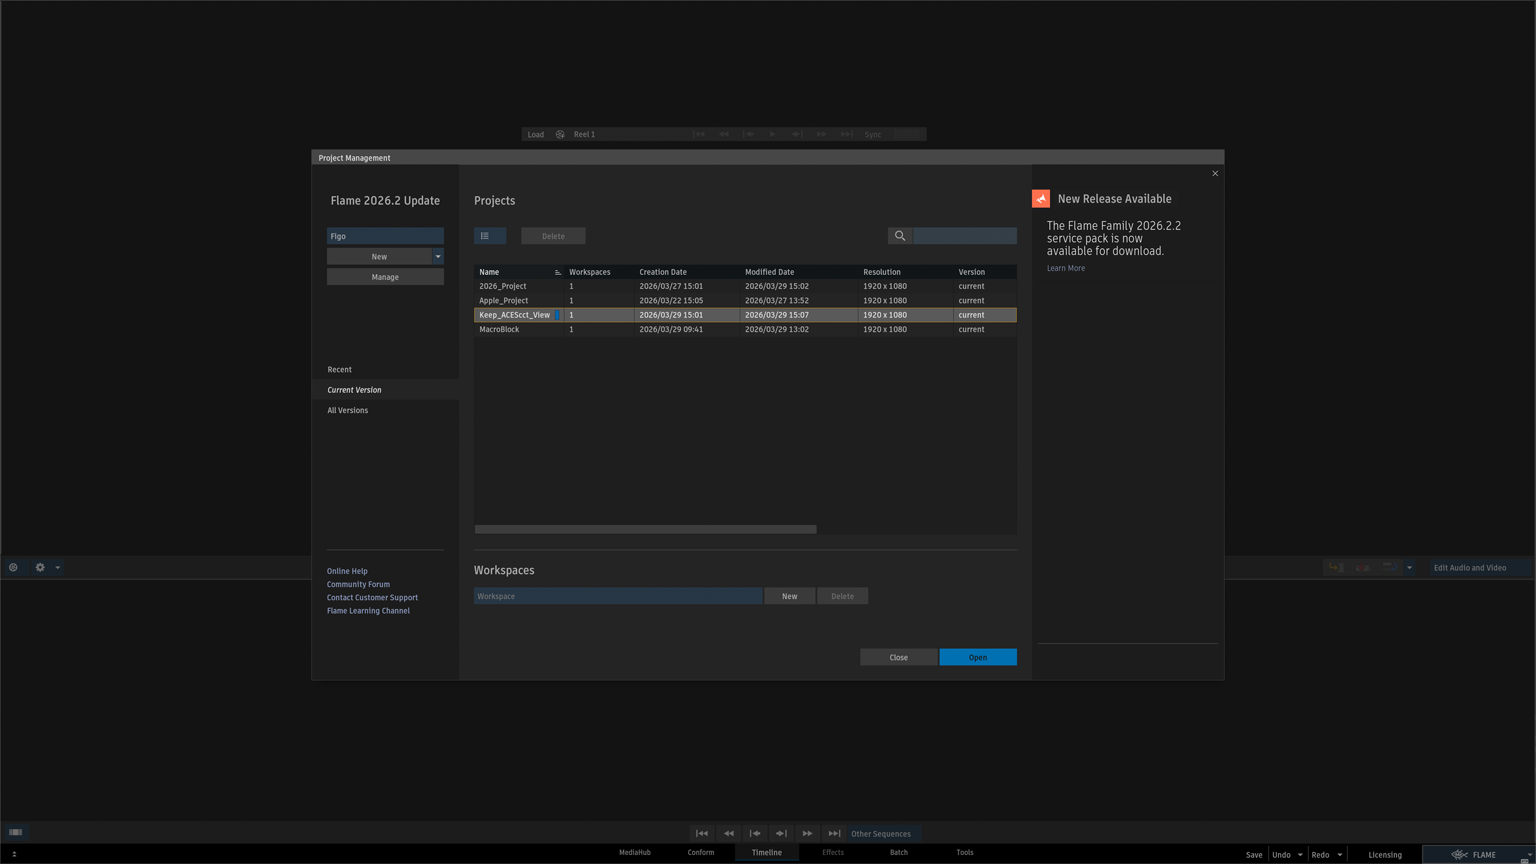Expand the New project dropdown arrow
Screen dimensions: 1536x864
(438, 257)
